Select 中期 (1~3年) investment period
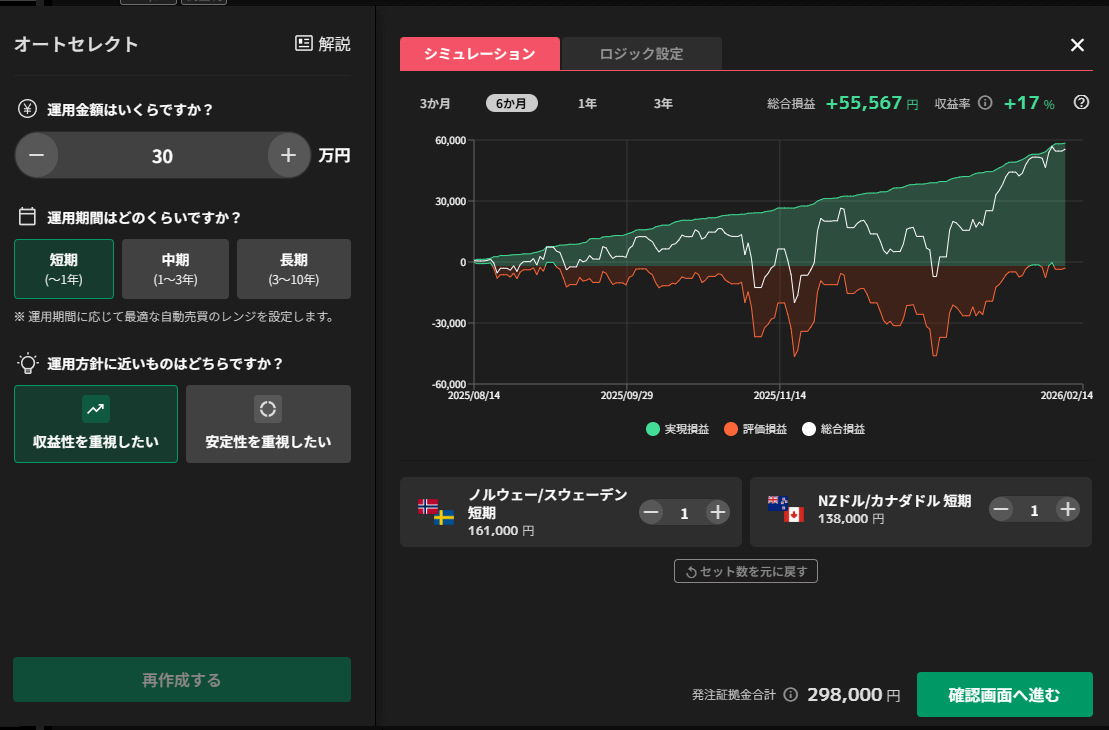The height and width of the screenshot is (730, 1109). point(175,269)
